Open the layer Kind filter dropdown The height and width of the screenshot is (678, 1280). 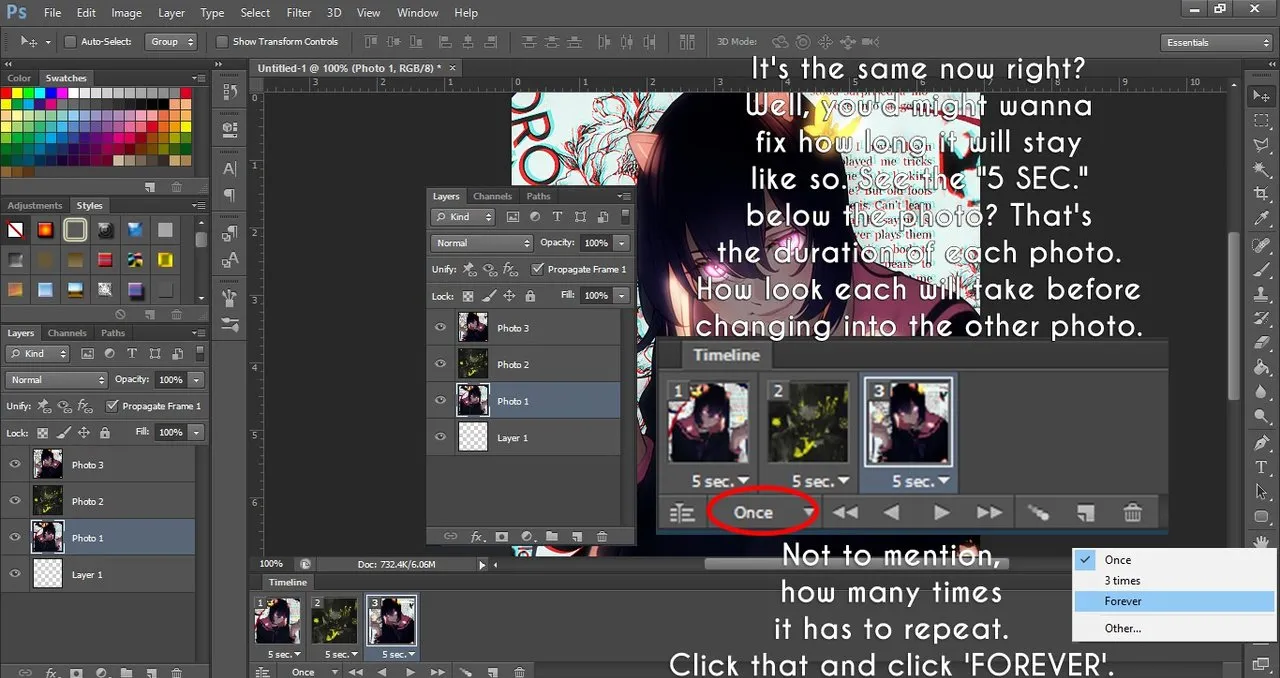click(x=38, y=354)
